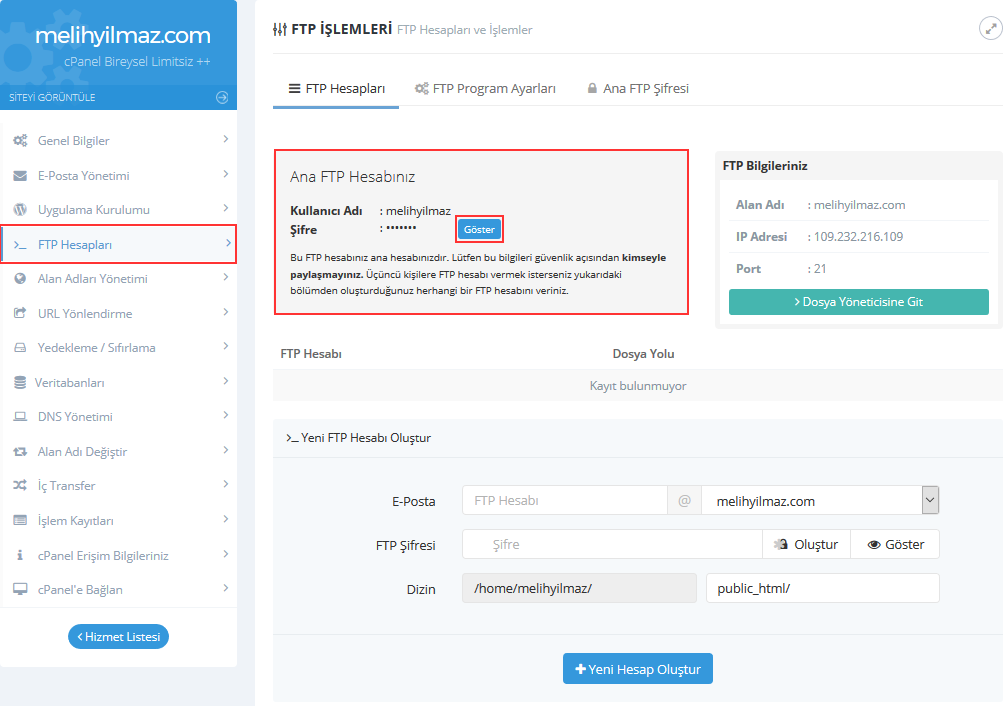Return via the Hizmet Listesi button

[118, 637]
